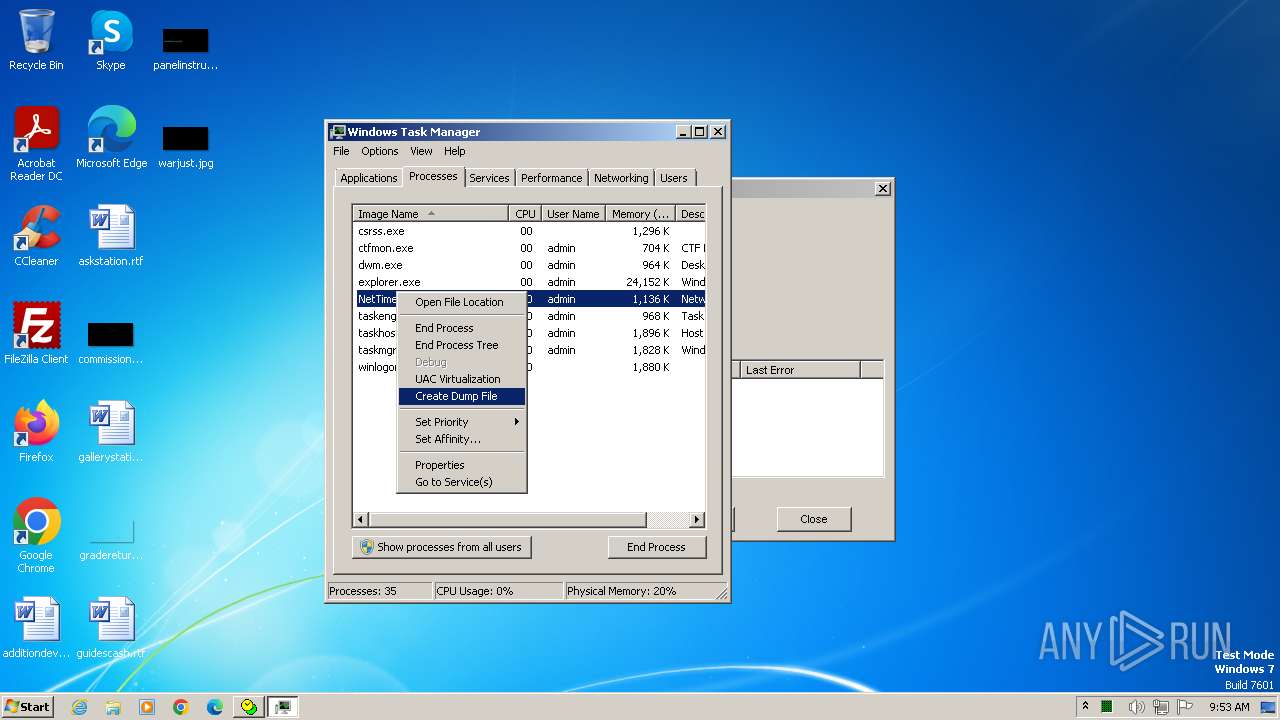Open additiondev... document icon
The height and width of the screenshot is (720, 1280).
pyautogui.click(x=36, y=628)
